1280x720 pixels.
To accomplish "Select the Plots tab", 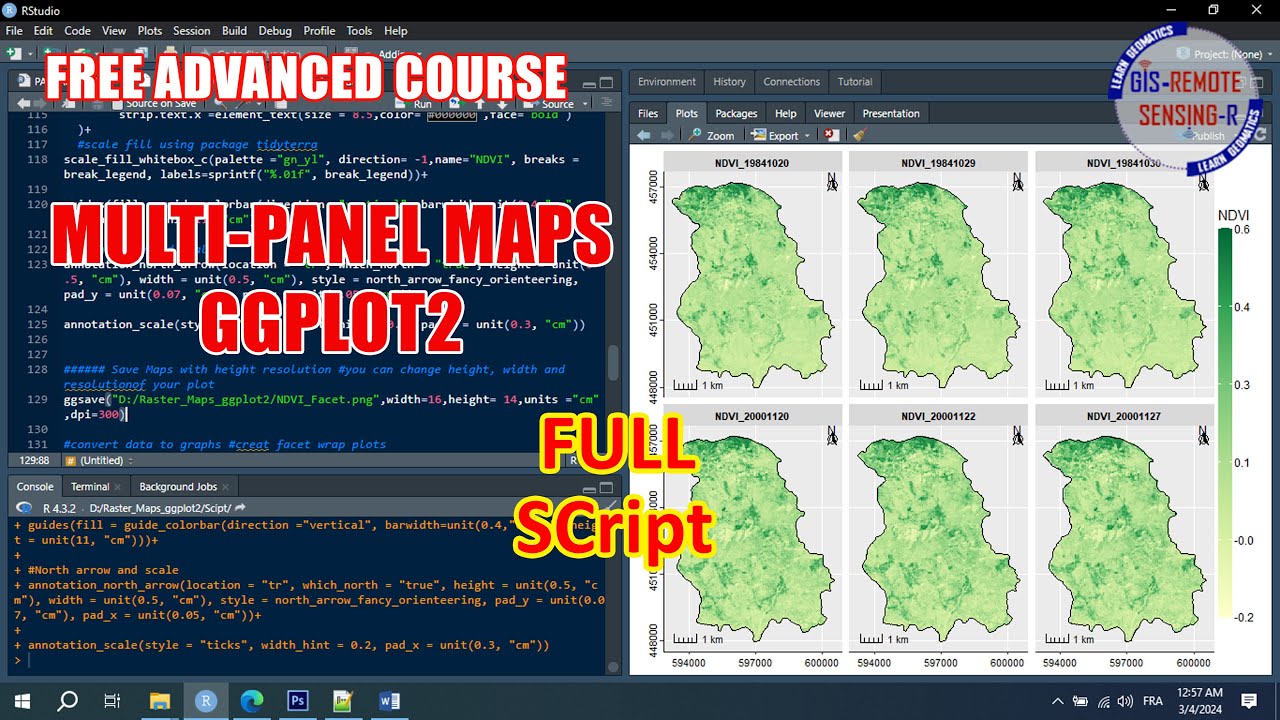I will [687, 113].
